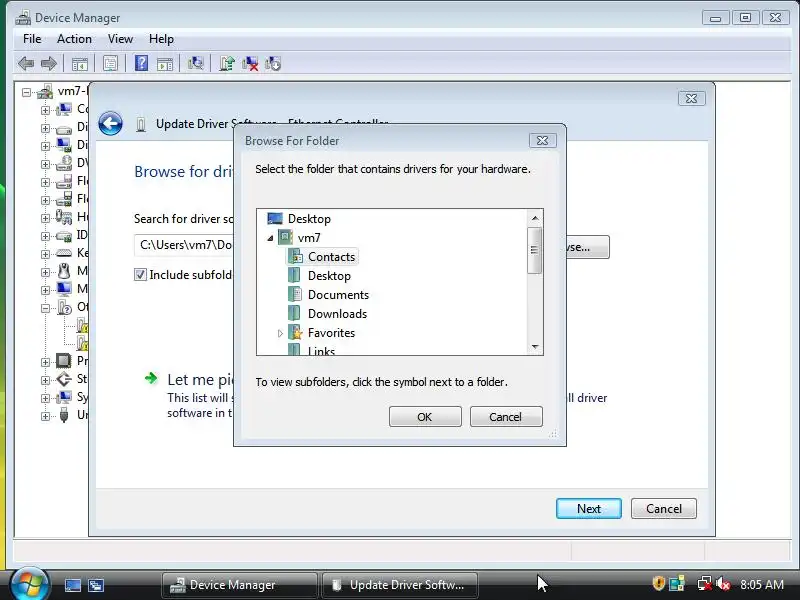Collapse the vm7- computer root in Device Manager
800x600 pixels.
(x=26, y=92)
